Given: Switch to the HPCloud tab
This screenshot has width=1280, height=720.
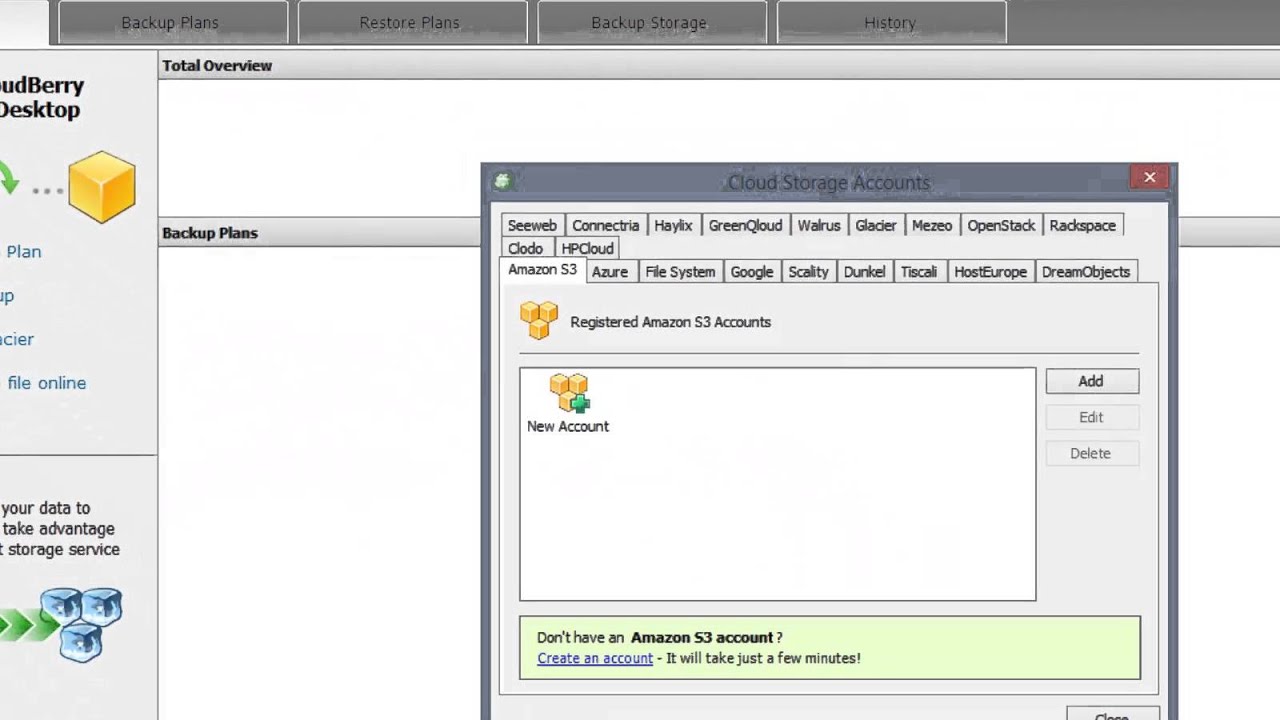Looking at the screenshot, I should pyautogui.click(x=588, y=248).
